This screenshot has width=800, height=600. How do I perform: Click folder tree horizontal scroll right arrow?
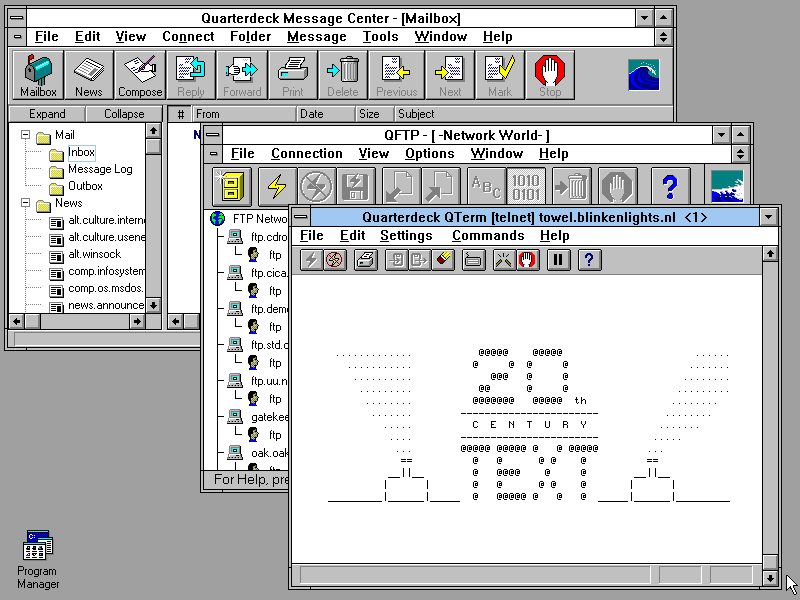(x=137, y=321)
